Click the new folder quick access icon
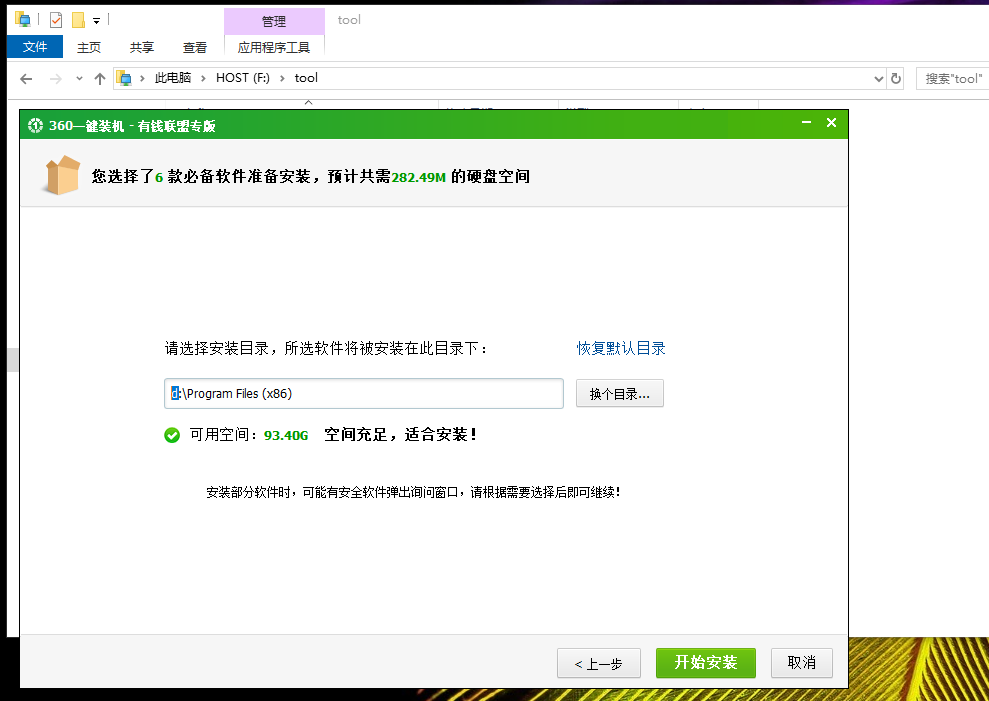The width and height of the screenshot is (989, 701). coord(78,20)
